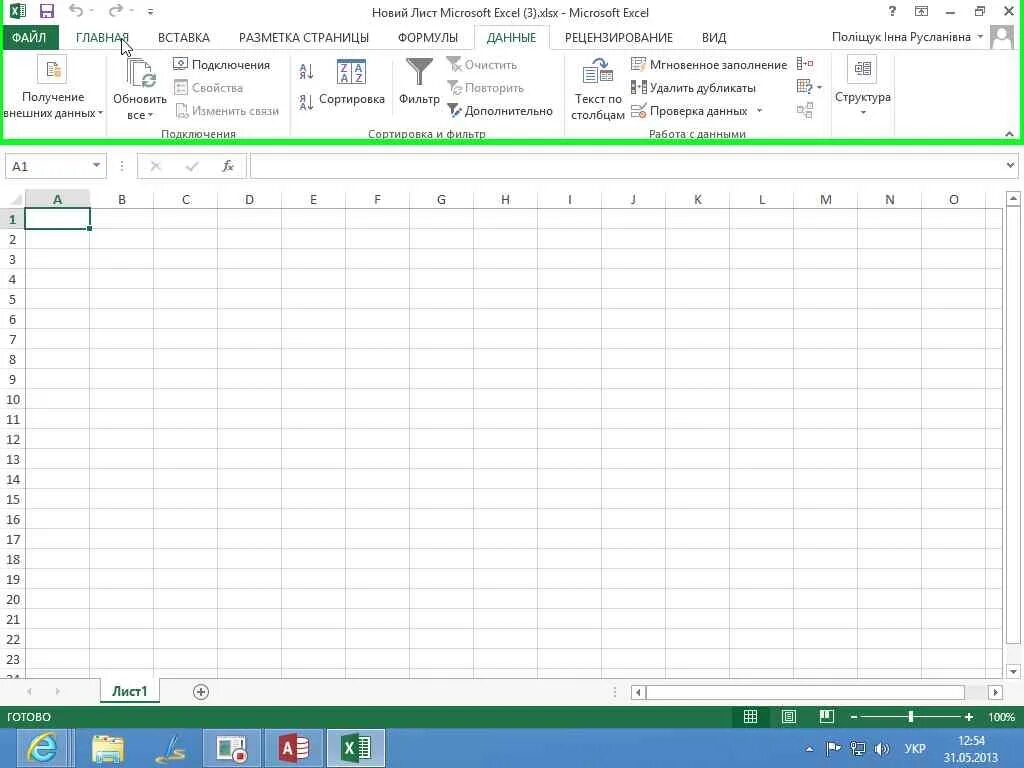Click the УКР language indicator
The width and height of the screenshot is (1024, 768).
[914, 748]
